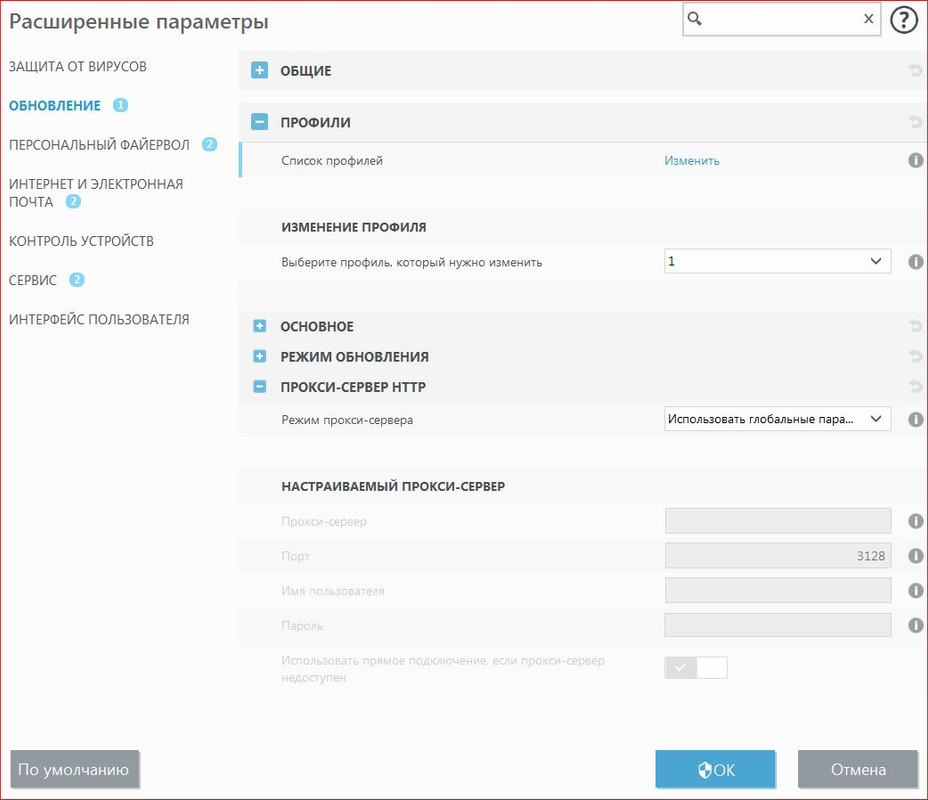
Task: Reset ПРОКСИ-СЕРВЕР HTTP via revert arrow
Action: tap(916, 386)
